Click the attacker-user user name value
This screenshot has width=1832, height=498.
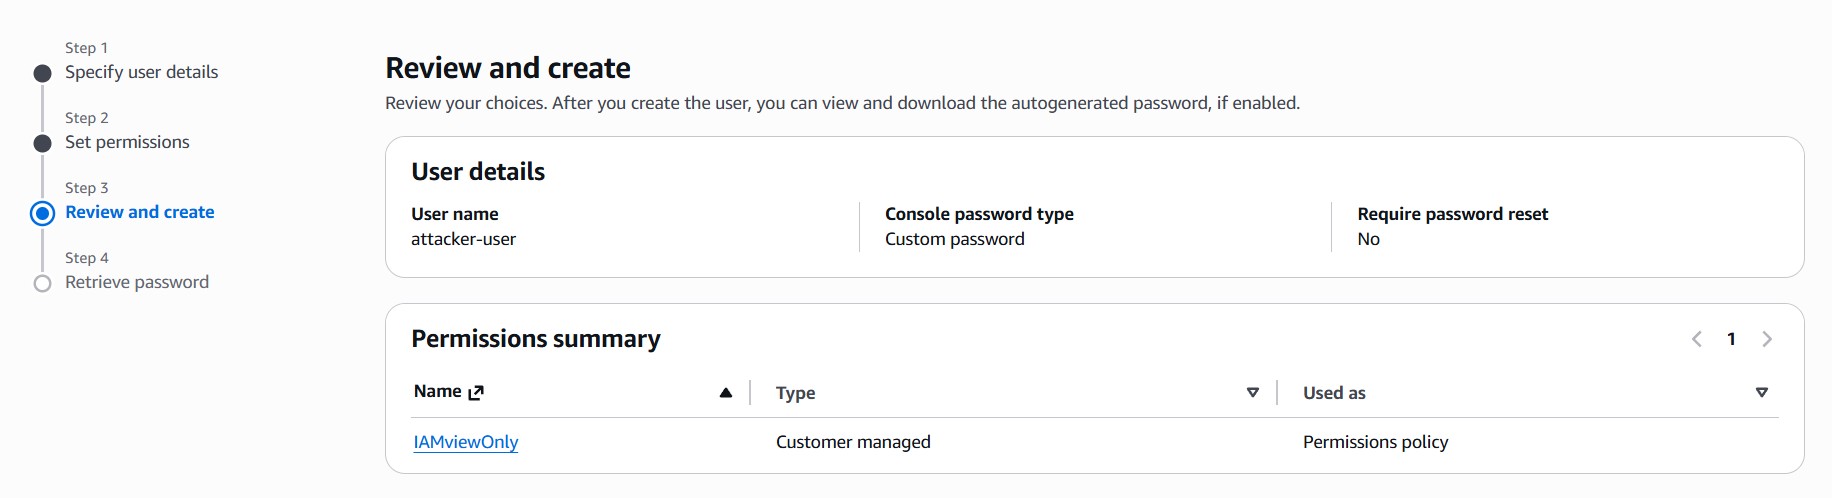[x=463, y=239]
